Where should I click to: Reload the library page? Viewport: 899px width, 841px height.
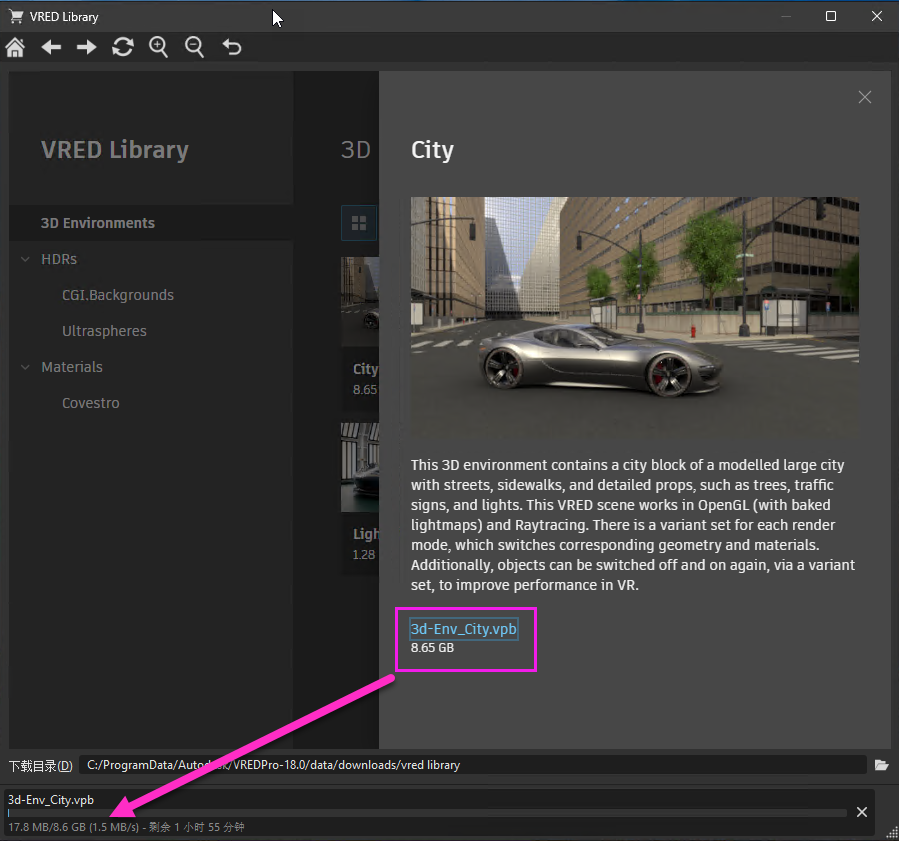[x=123, y=47]
